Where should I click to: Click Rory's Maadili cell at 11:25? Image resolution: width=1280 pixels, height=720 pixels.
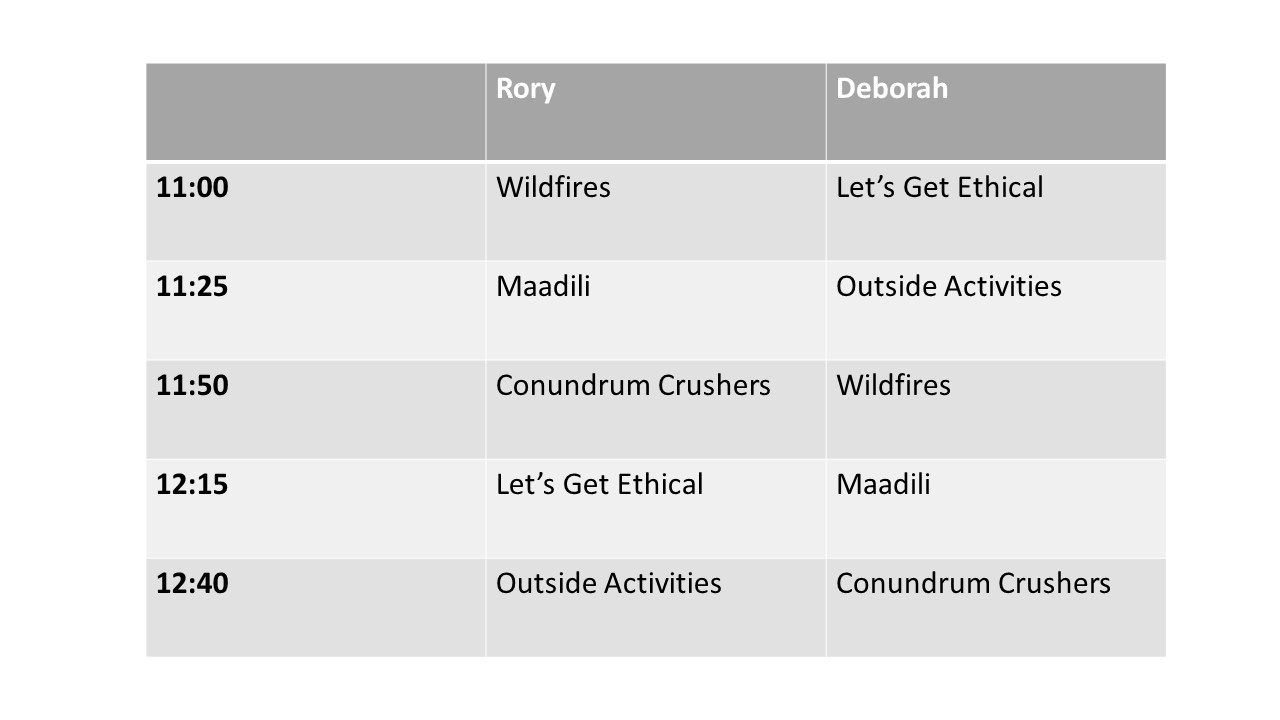coord(656,310)
